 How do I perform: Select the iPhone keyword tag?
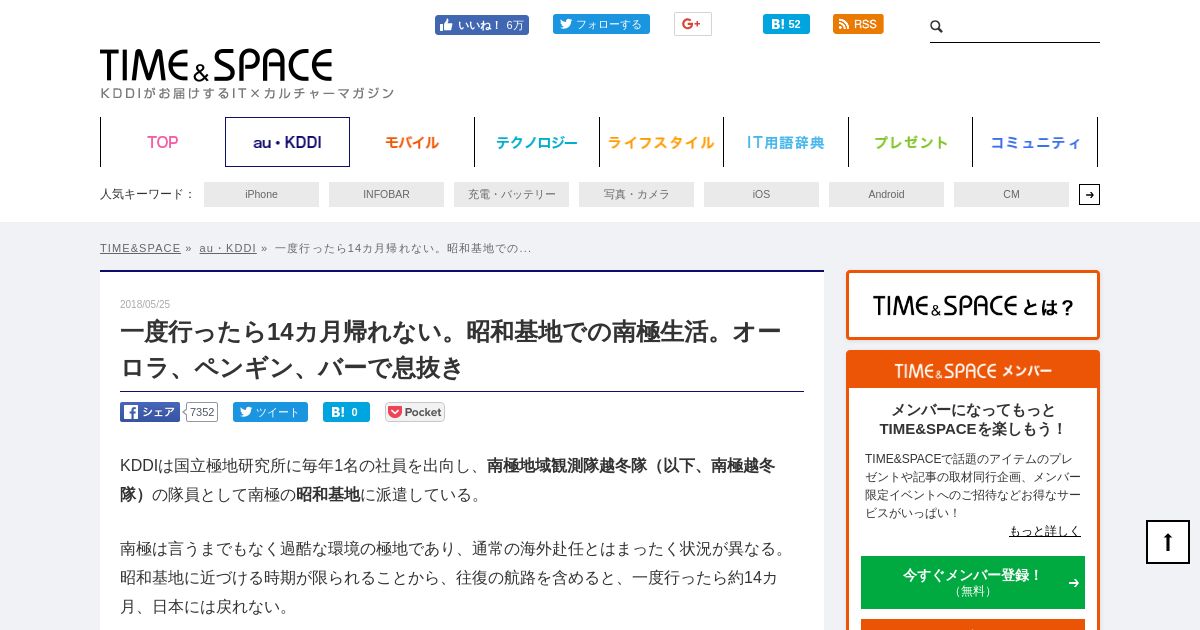coord(261,194)
